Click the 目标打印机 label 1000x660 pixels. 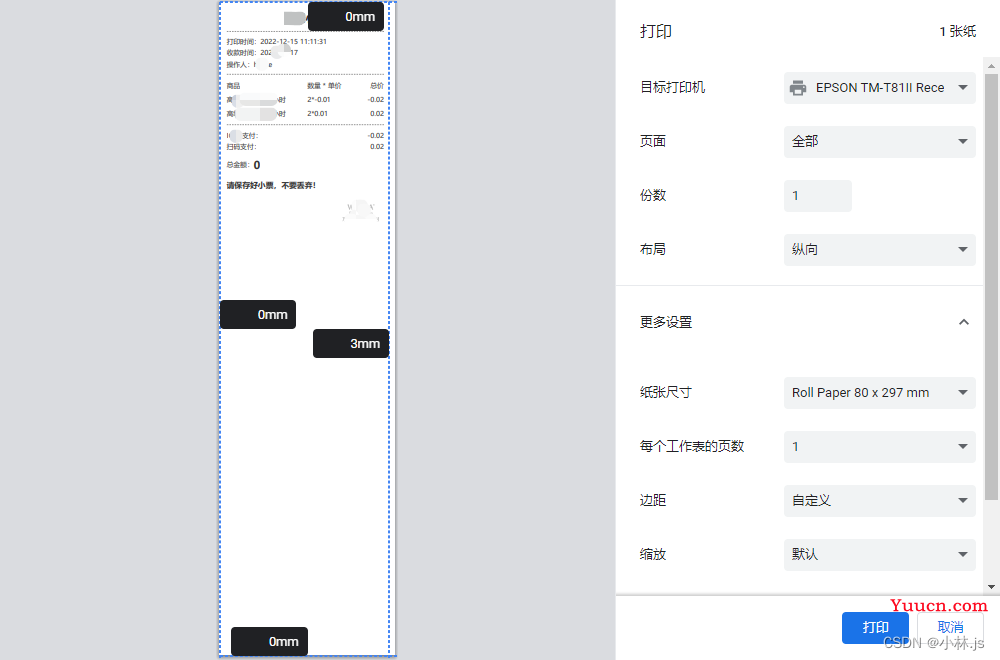672,87
